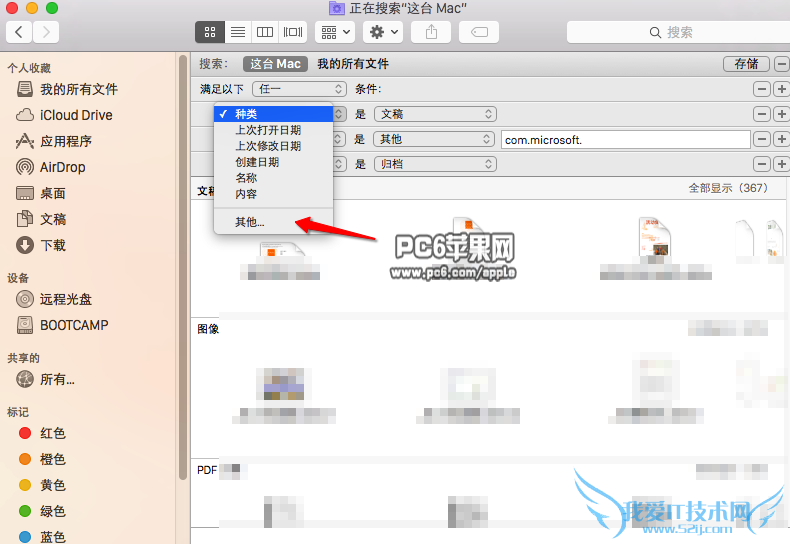Select the 蓝色 tag

tap(42, 537)
